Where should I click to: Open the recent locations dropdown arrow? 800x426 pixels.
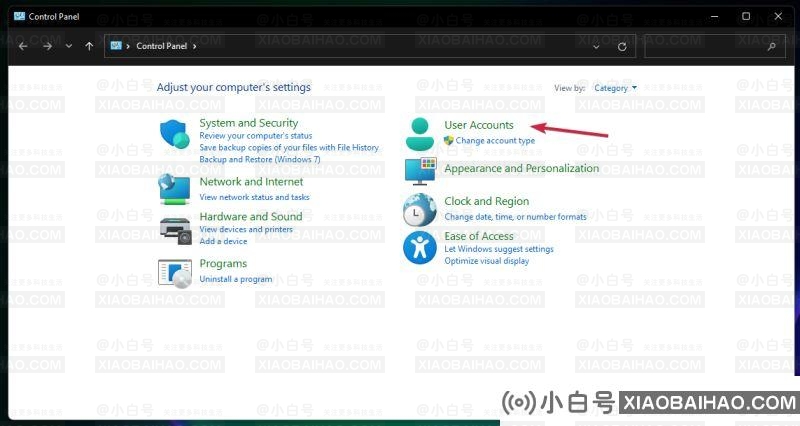[x=68, y=46]
